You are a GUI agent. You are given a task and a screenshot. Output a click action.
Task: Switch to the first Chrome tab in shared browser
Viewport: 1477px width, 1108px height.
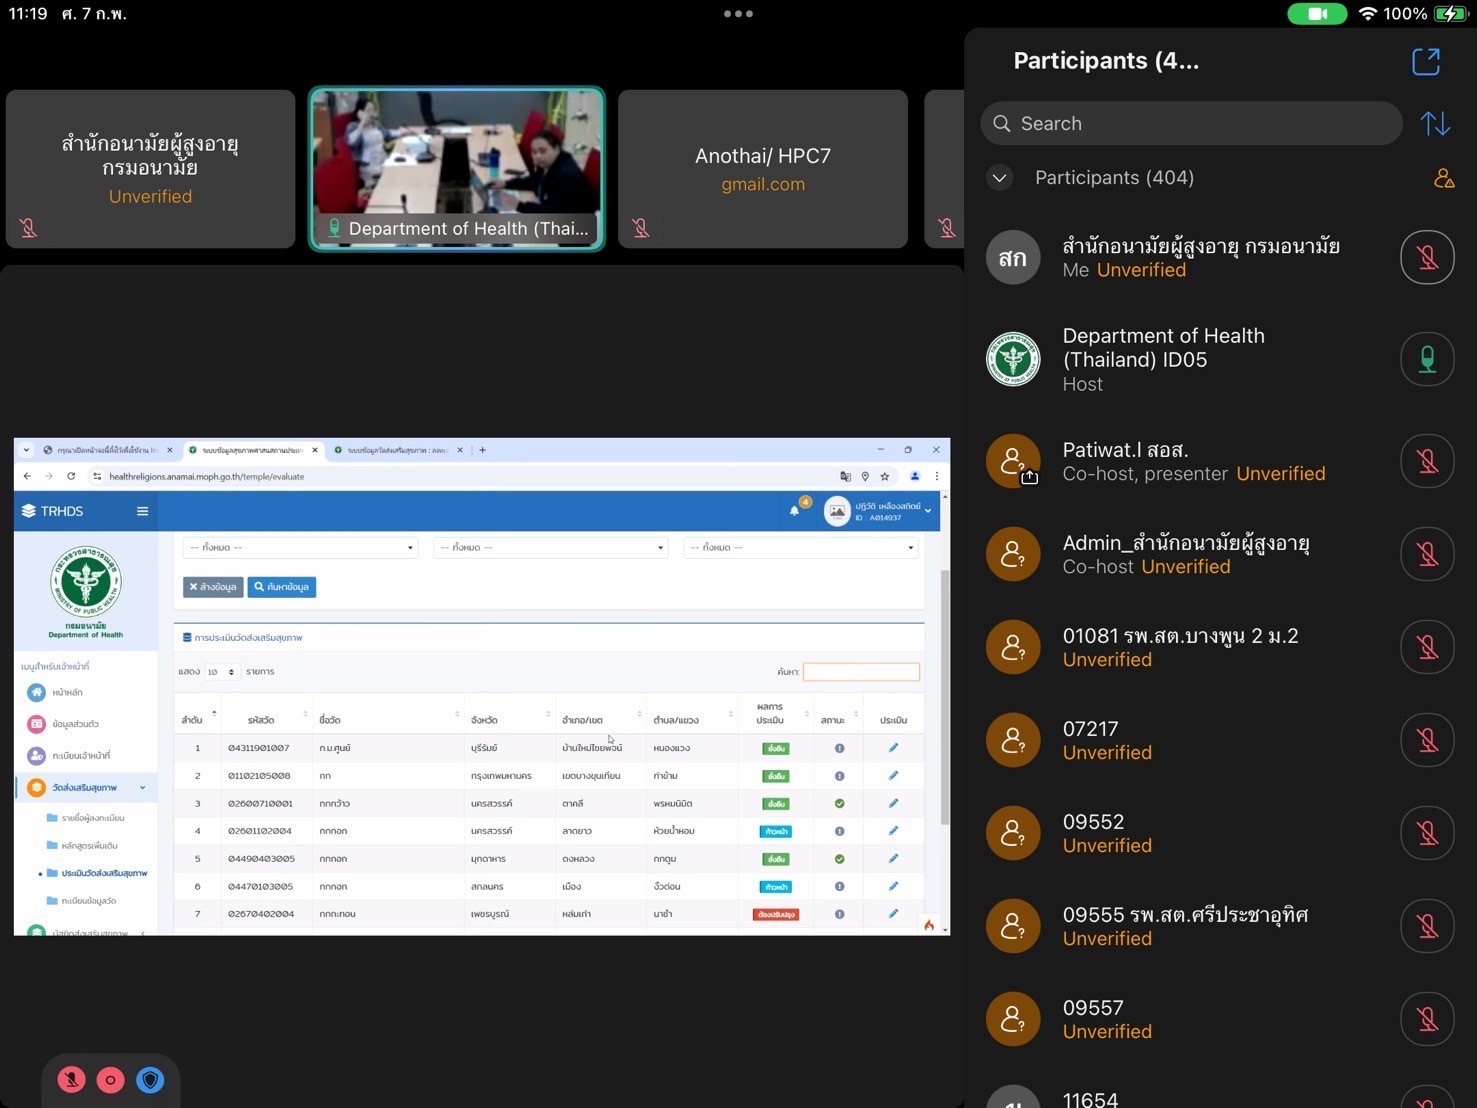107,450
